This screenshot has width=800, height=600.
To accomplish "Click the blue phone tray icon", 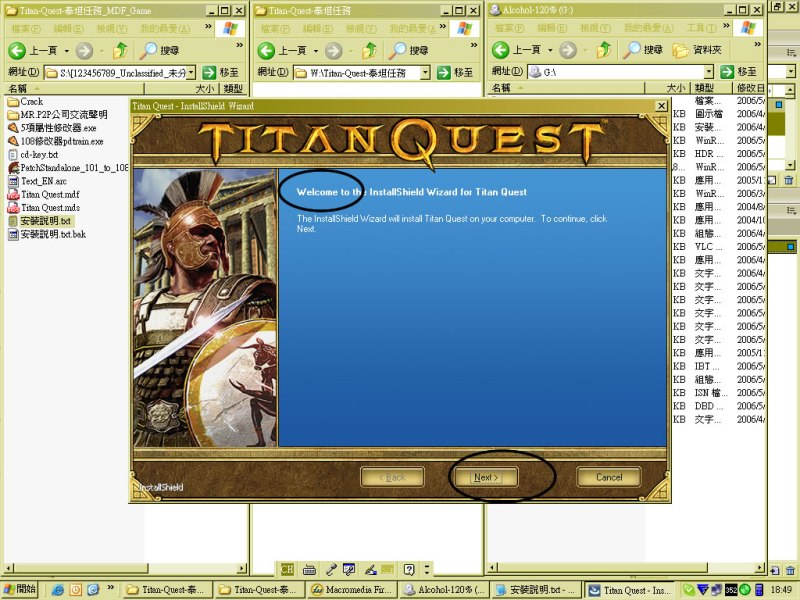I will pyautogui.click(x=759, y=590).
